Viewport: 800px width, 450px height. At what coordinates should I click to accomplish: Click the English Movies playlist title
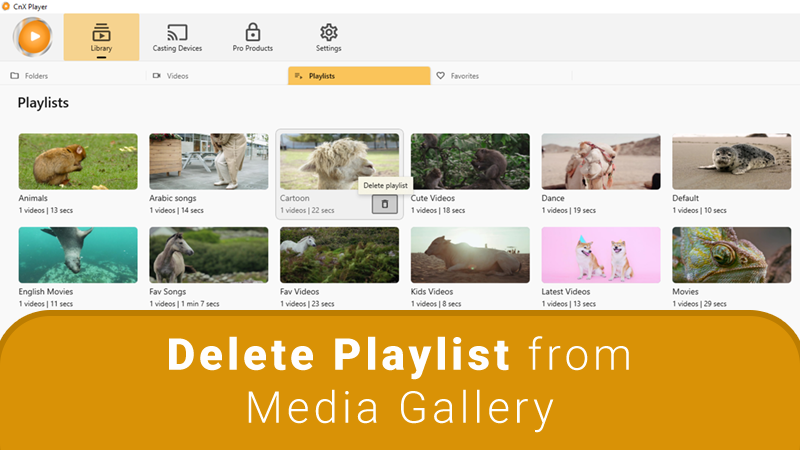coord(46,291)
